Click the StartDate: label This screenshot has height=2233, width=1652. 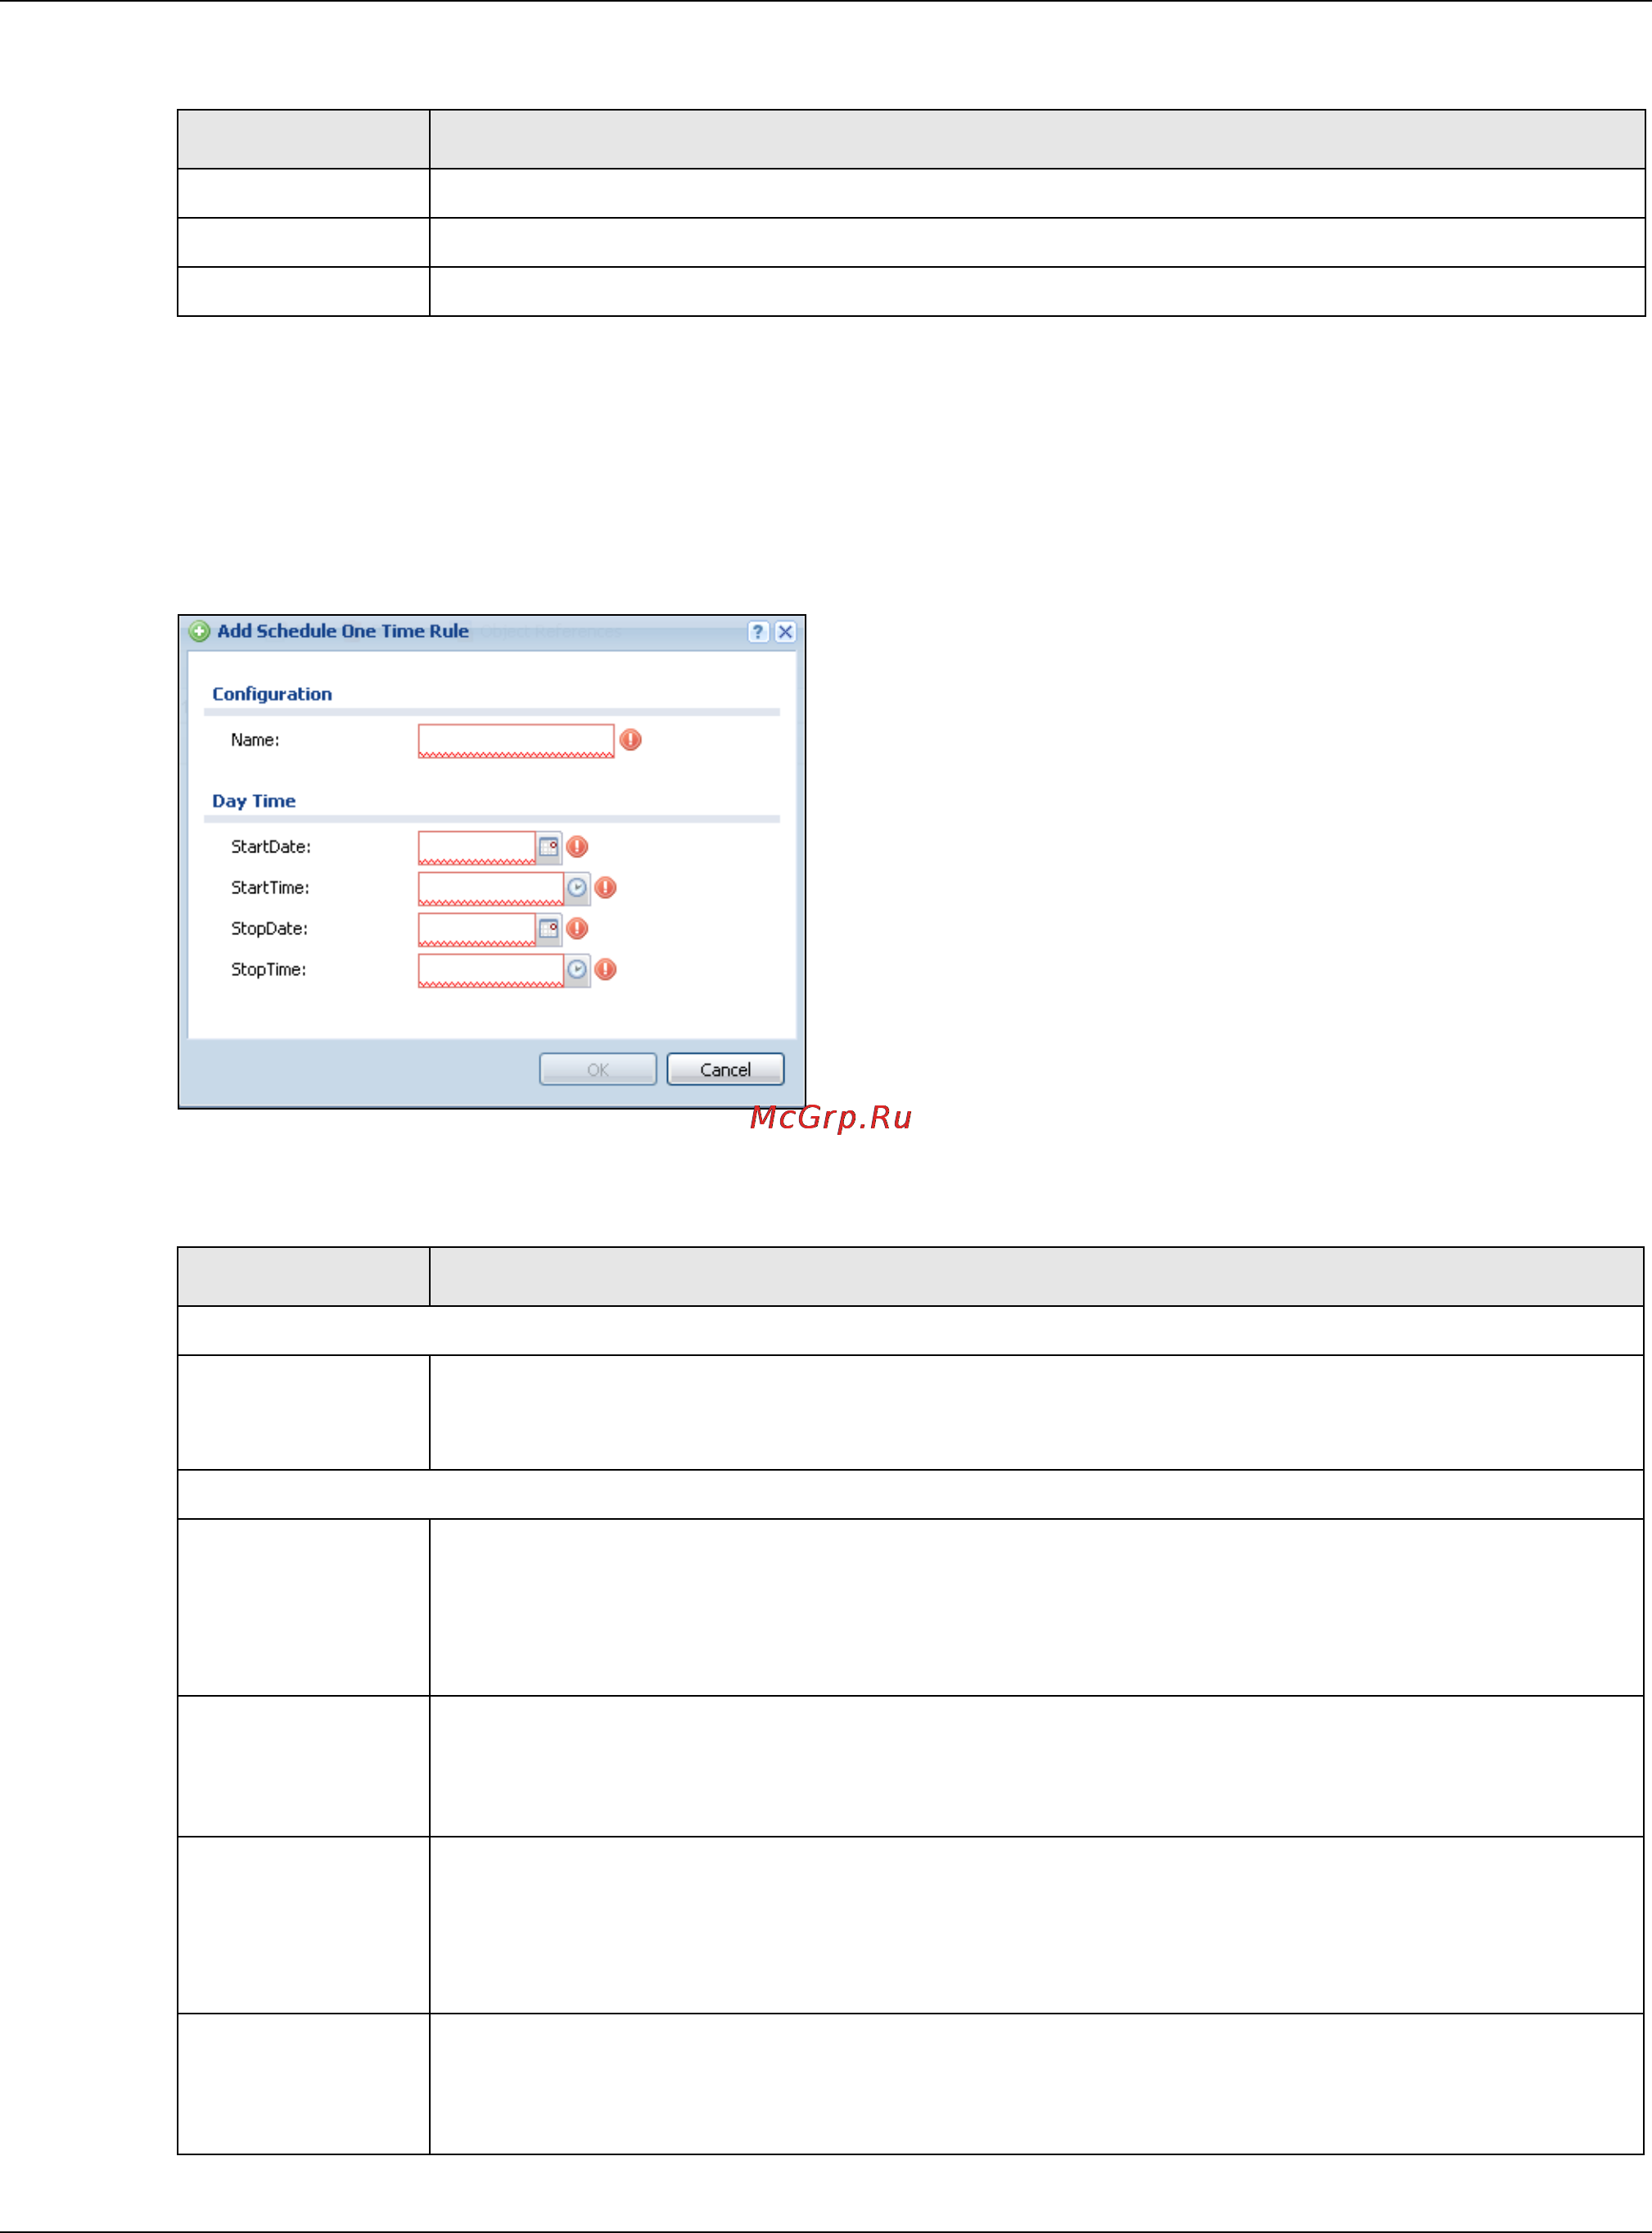(271, 847)
